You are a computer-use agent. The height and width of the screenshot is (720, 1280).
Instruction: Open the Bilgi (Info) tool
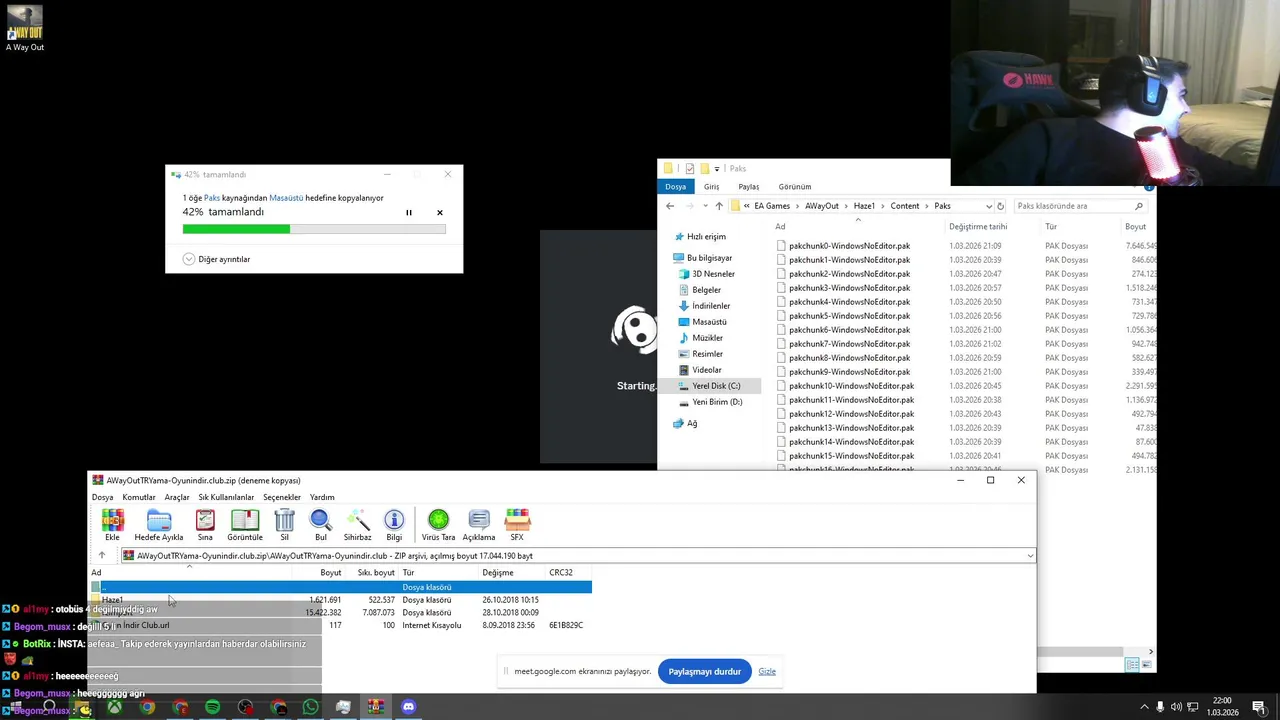394,524
